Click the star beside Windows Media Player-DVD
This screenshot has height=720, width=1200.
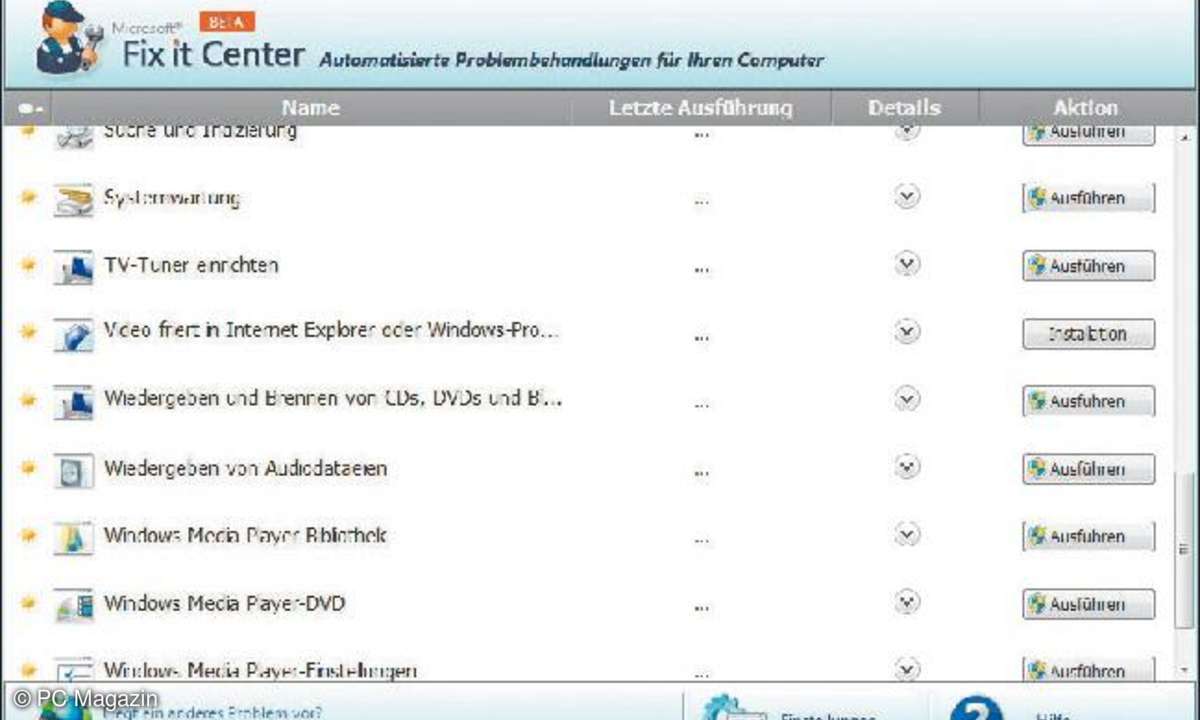(x=28, y=602)
